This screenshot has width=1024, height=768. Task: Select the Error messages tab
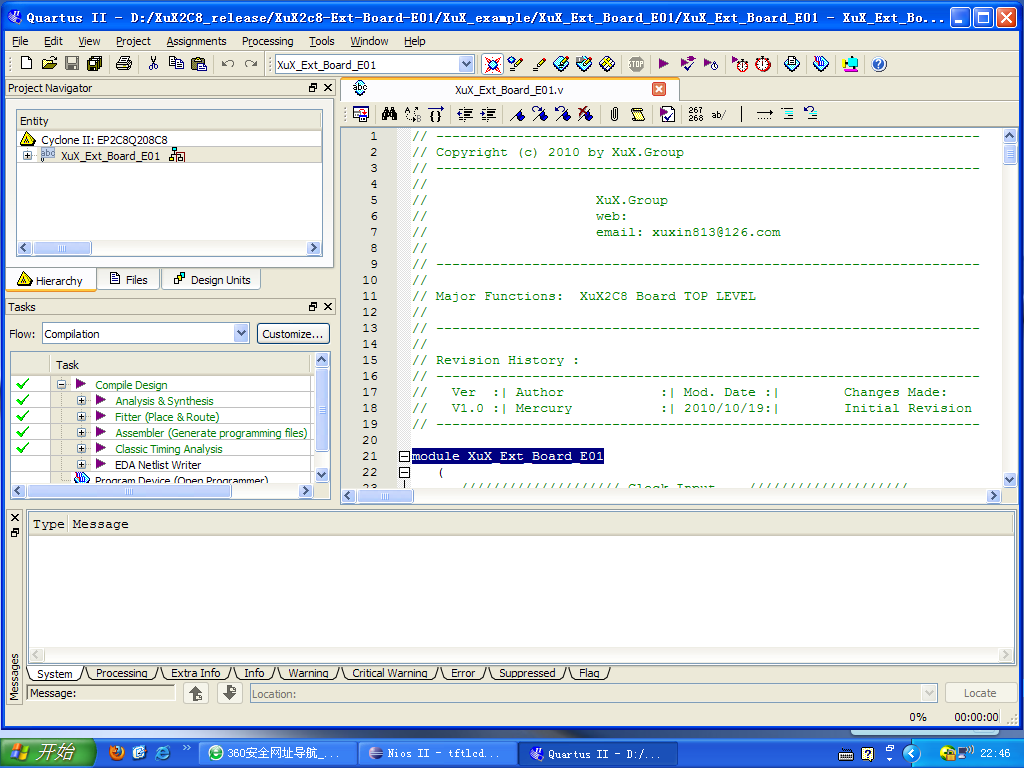click(462, 673)
